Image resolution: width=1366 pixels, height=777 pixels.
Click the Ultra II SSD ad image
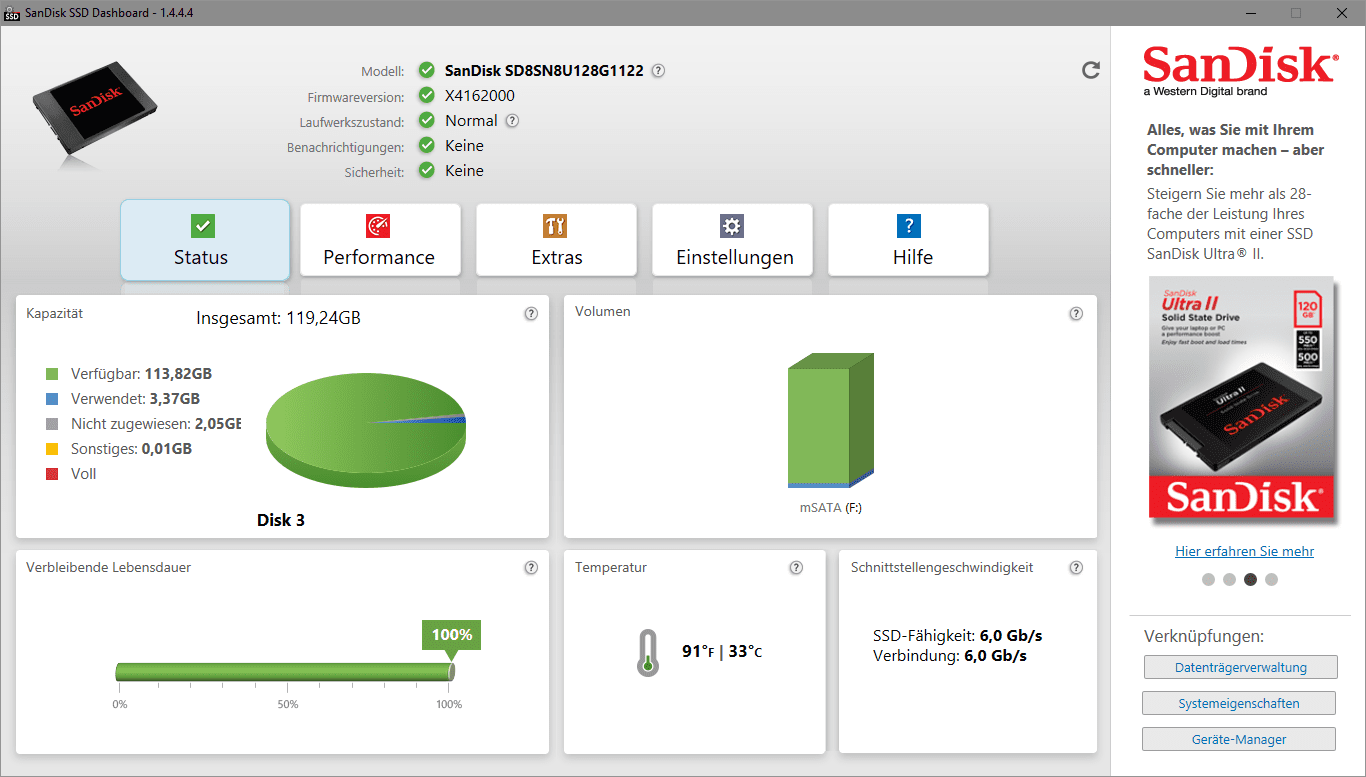[x=1240, y=398]
